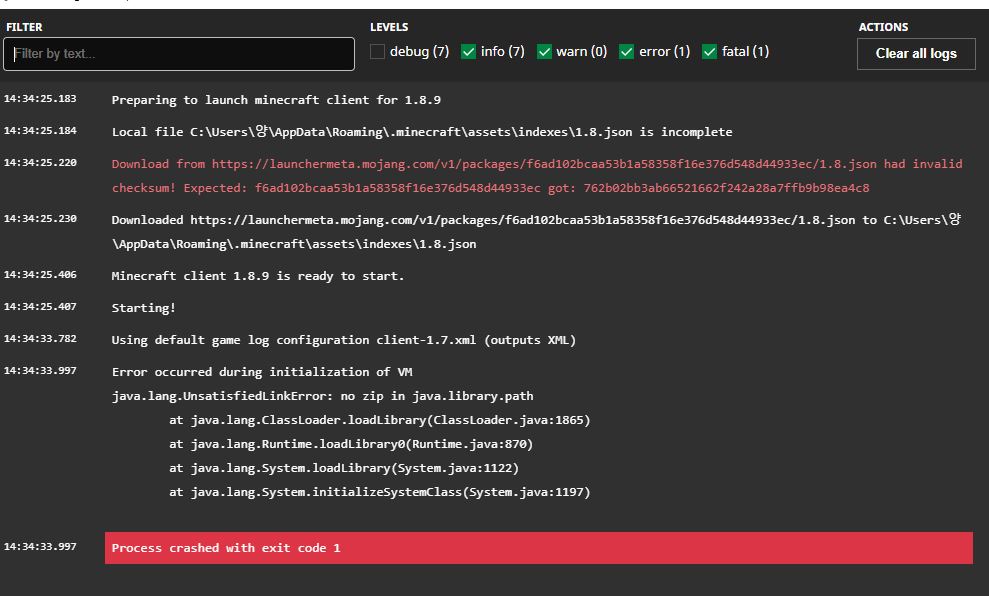The height and width of the screenshot is (596, 989).
Task: Turn off the fatal level checkbox
Action: coord(710,52)
